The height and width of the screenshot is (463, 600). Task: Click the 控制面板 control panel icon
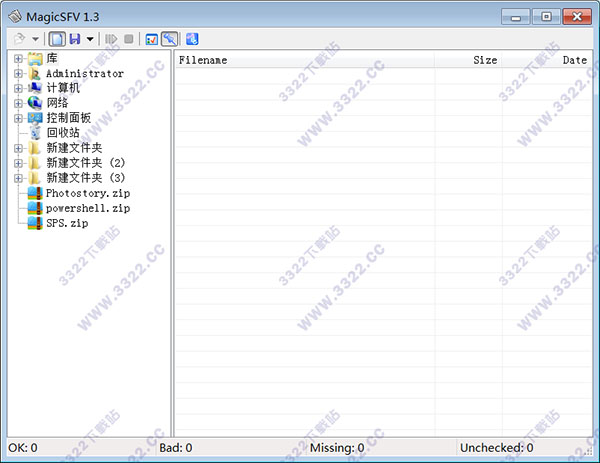35,118
